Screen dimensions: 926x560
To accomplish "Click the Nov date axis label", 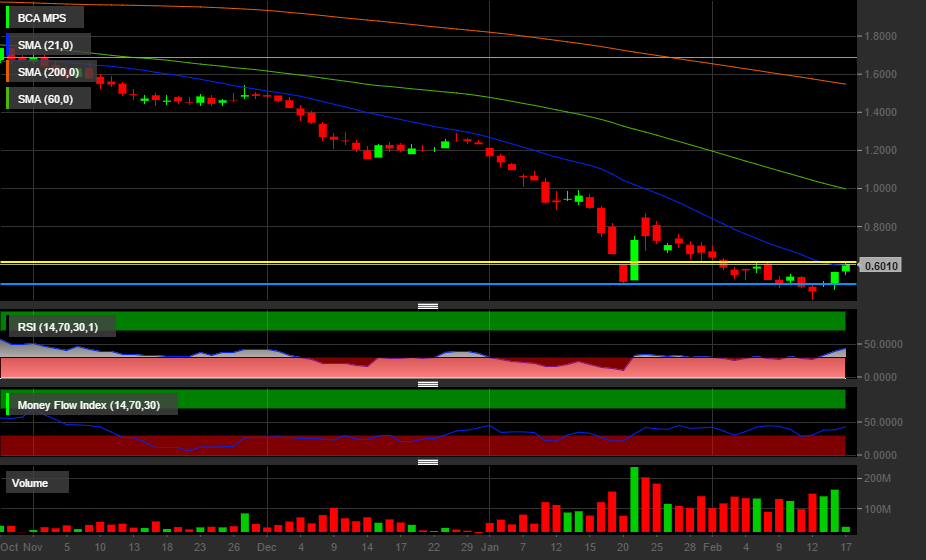I will 32,547.
